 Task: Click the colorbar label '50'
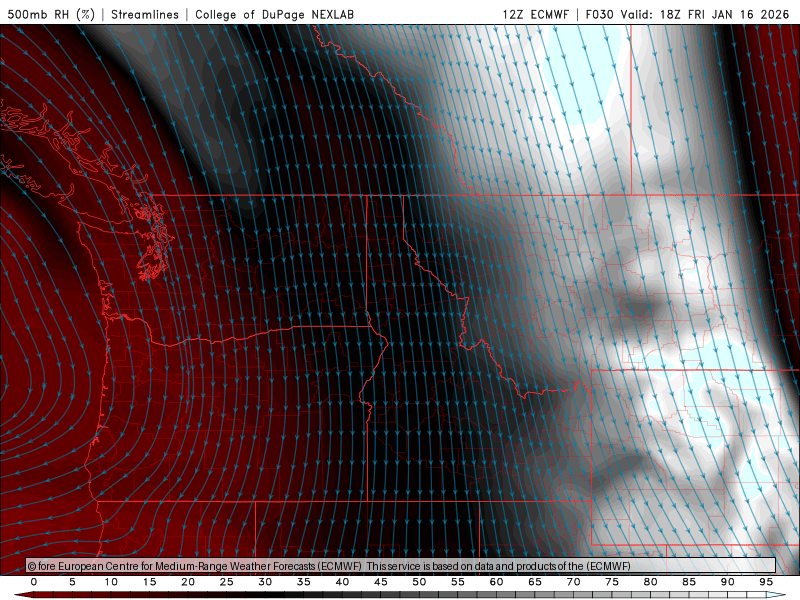[x=419, y=582]
